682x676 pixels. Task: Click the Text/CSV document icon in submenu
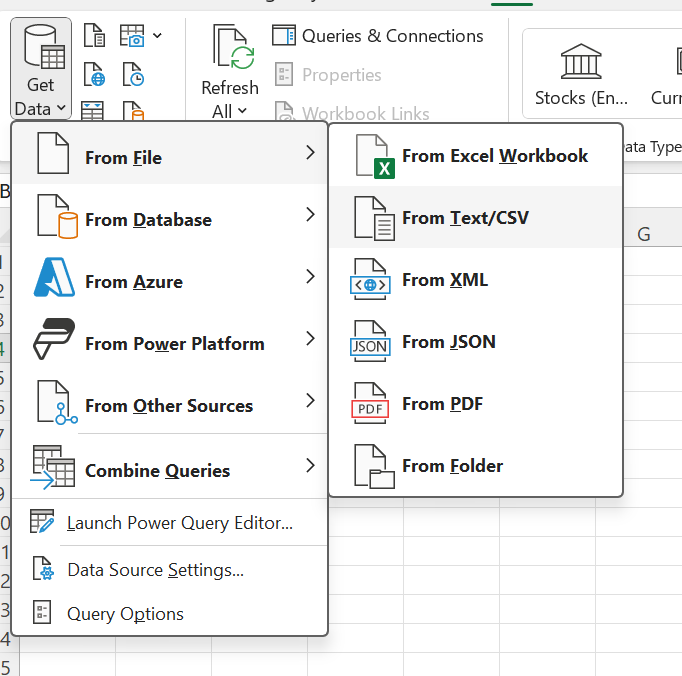[374, 218]
